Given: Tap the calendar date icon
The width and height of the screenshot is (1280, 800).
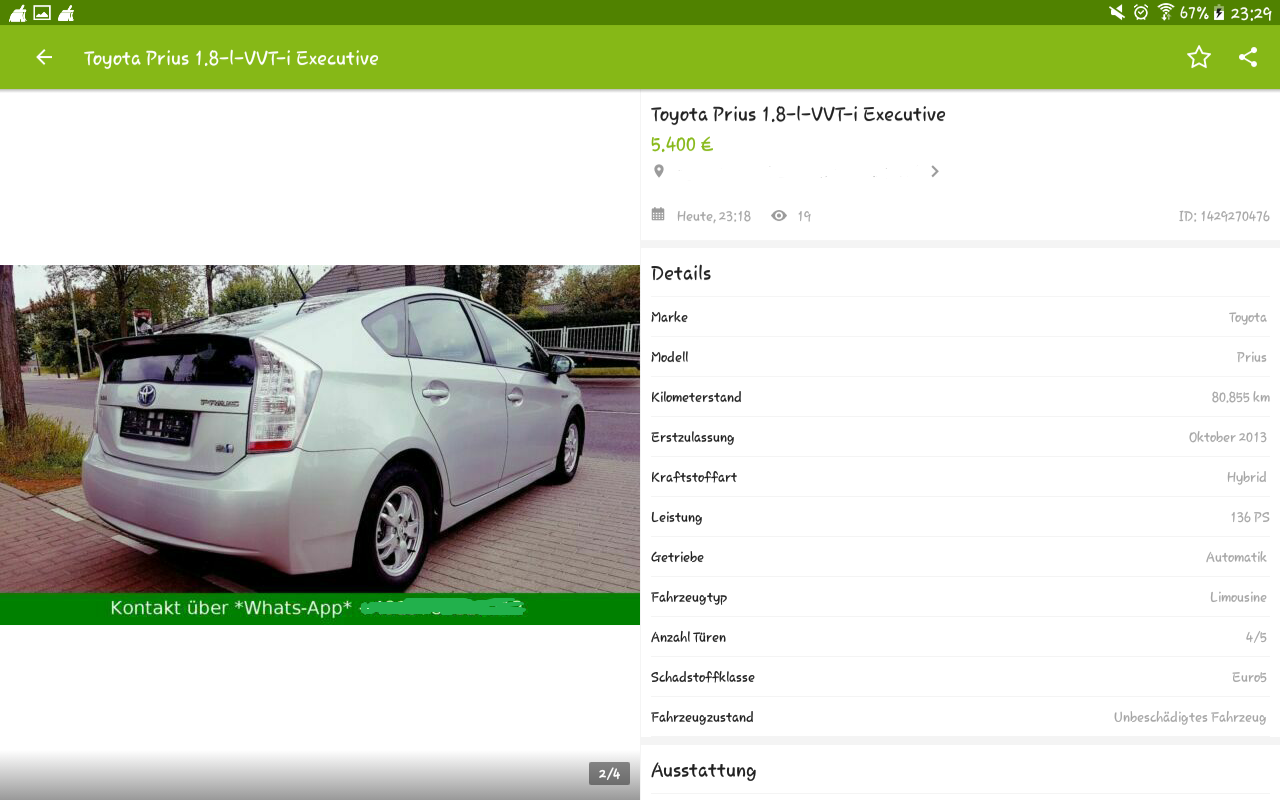Looking at the screenshot, I should click(x=658, y=214).
